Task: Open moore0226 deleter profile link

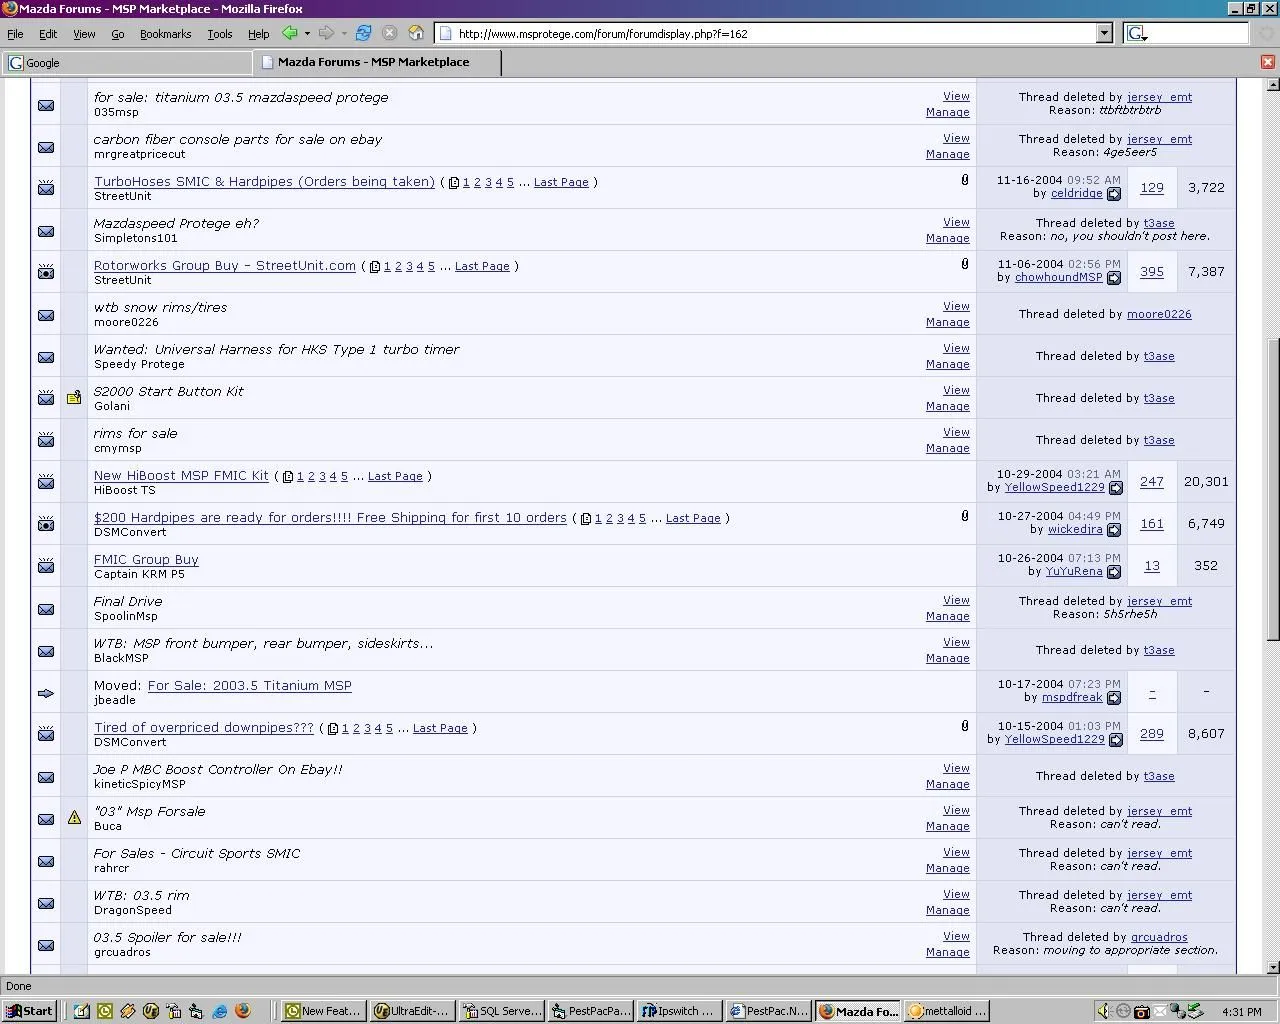Action: (x=1159, y=314)
